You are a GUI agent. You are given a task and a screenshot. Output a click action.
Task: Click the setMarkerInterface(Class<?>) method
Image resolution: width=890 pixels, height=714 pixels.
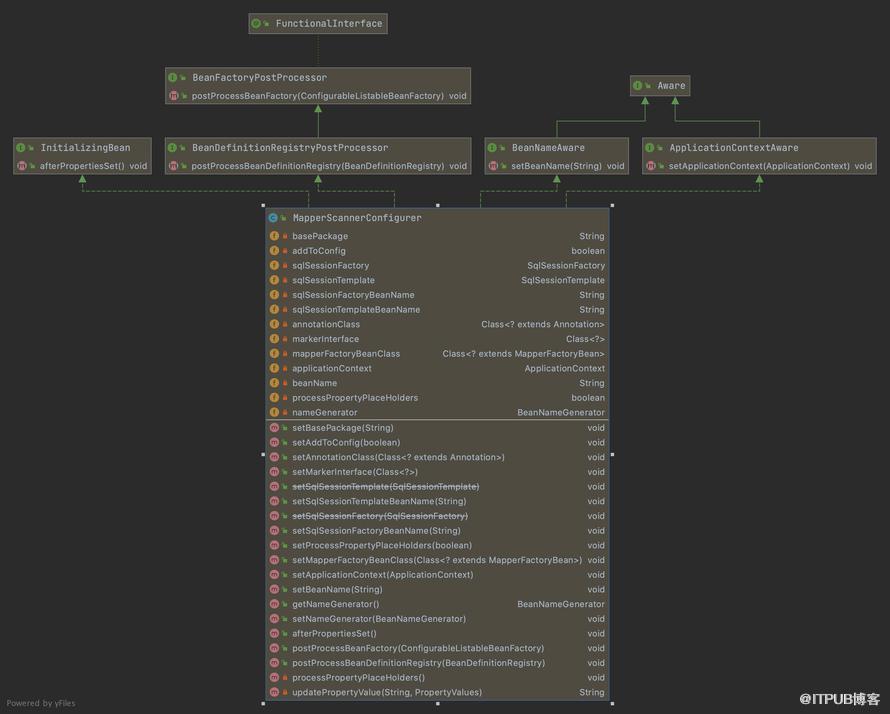[x=355, y=472]
